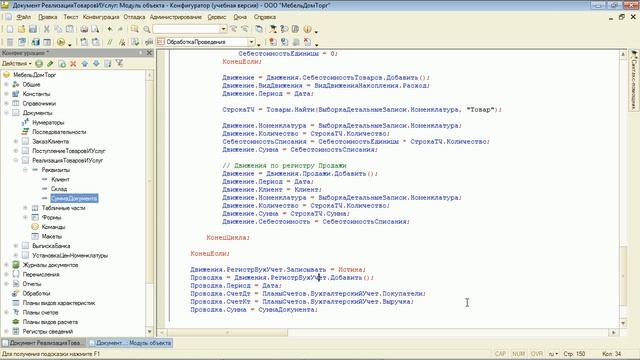640x360 pixels.
Task: Expand the Общие tree node
Action: (x=7, y=84)
